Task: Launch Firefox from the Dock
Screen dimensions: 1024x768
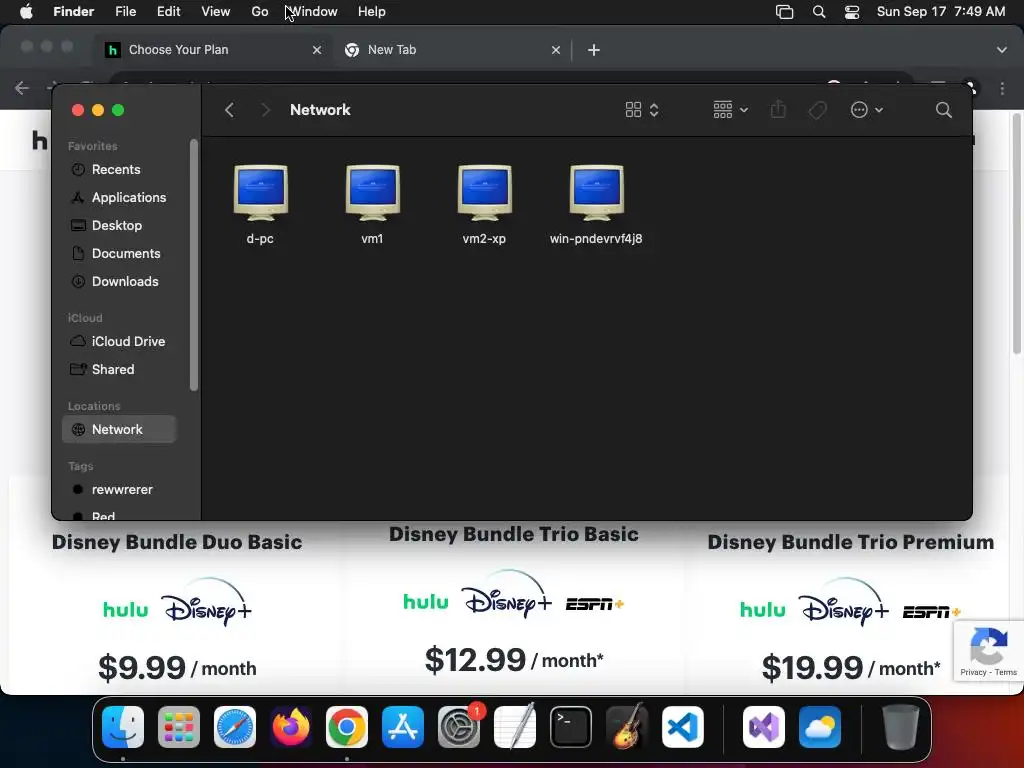Action: click(x=291, y=727)
